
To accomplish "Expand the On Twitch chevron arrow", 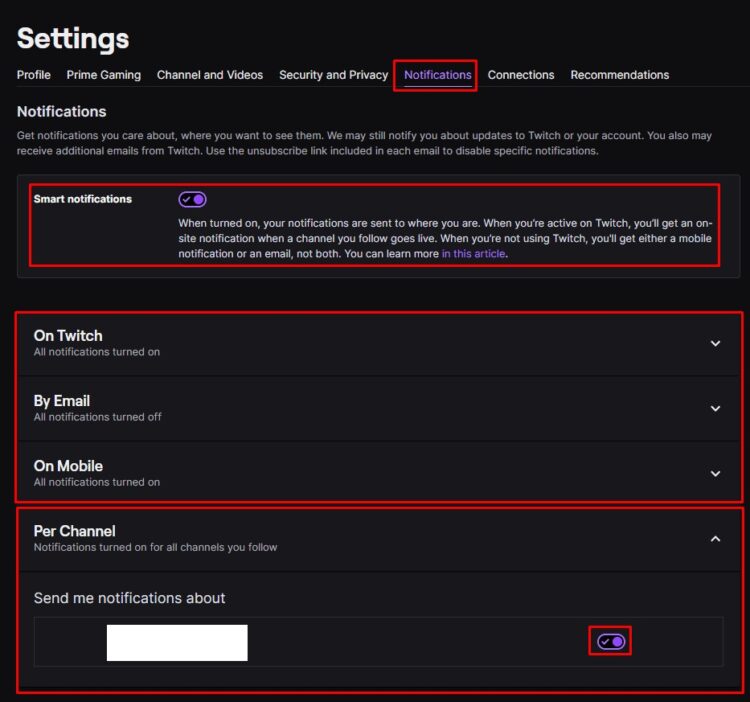I will tap(715, 343).
